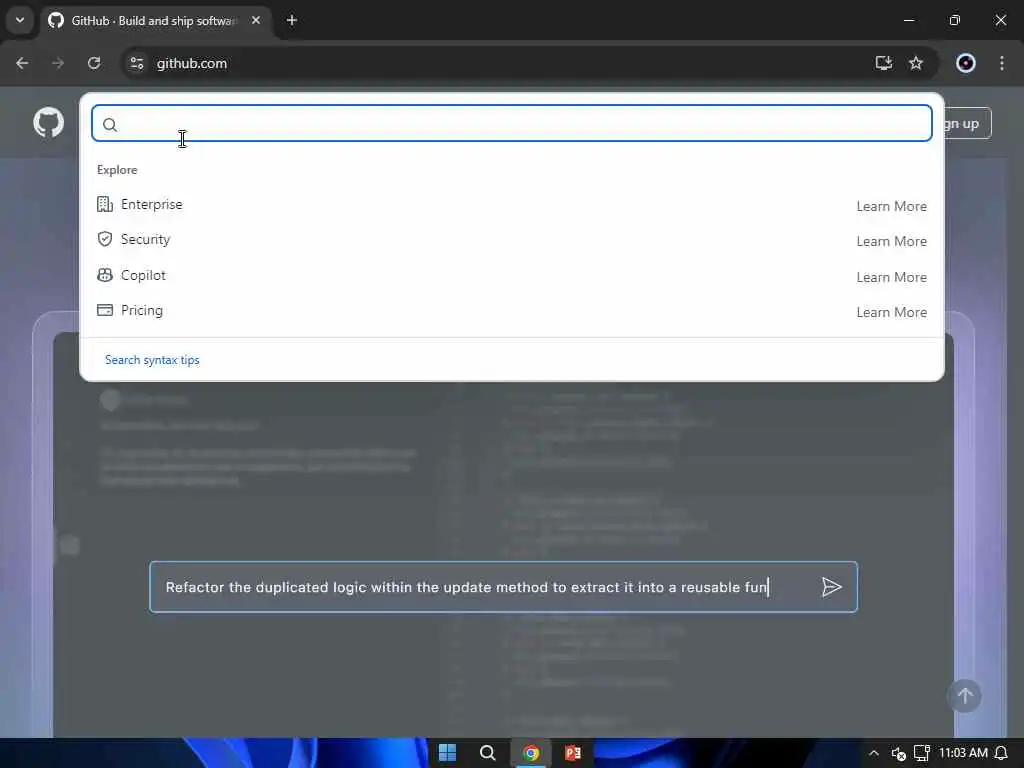Click the Pricing credit card icon
This screenshot has height=768, width=1024.
(104, 310)
